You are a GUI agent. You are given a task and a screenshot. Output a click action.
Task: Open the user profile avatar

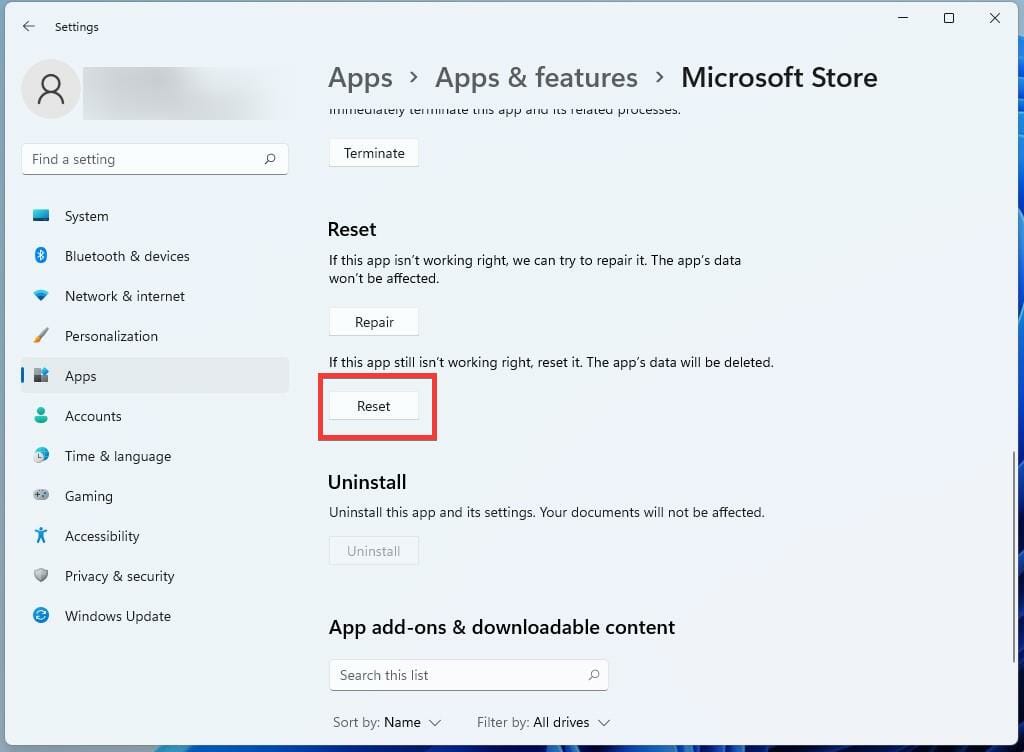click(x=51, y=89)
